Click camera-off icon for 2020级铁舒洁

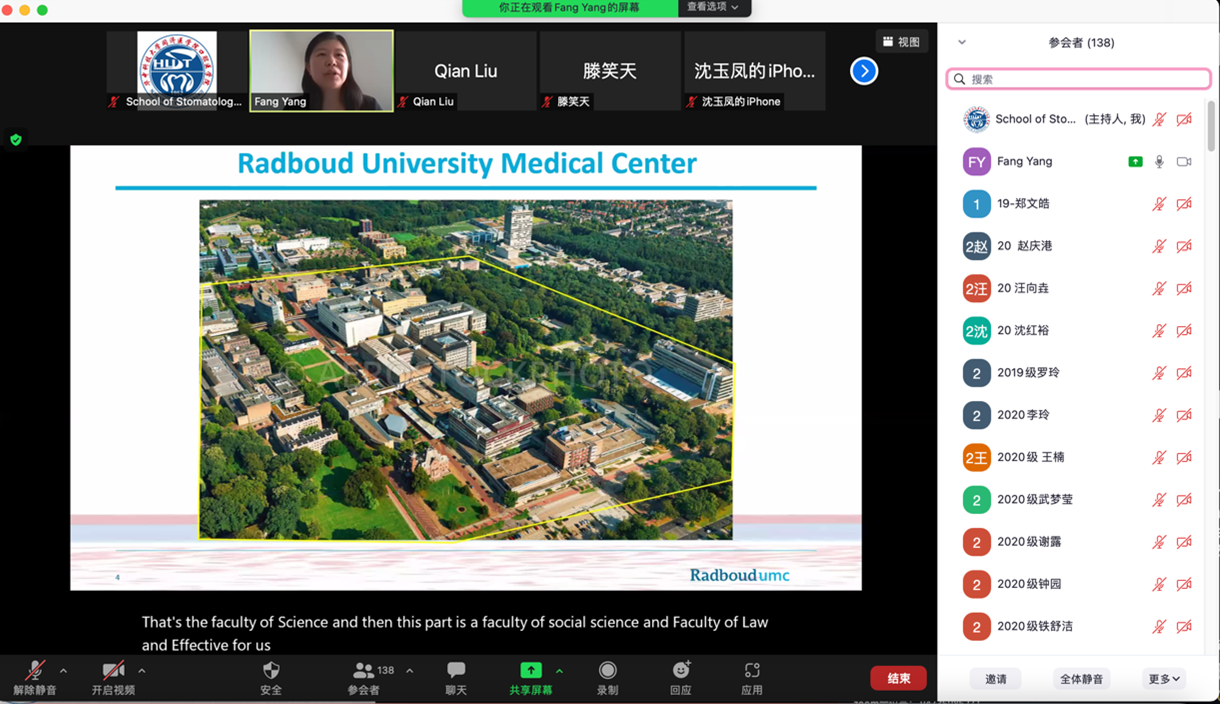pyautogui.click(x=1184, y=627)
